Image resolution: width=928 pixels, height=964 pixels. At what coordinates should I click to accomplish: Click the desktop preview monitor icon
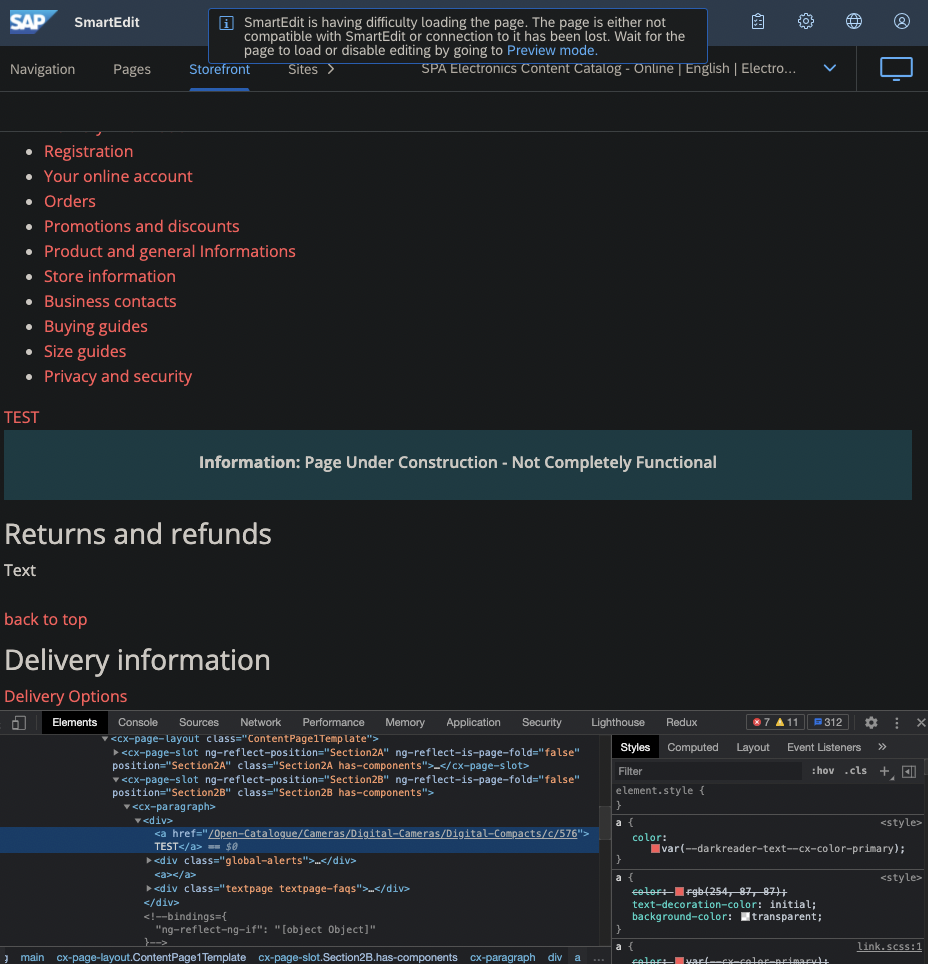coord(895,69)
